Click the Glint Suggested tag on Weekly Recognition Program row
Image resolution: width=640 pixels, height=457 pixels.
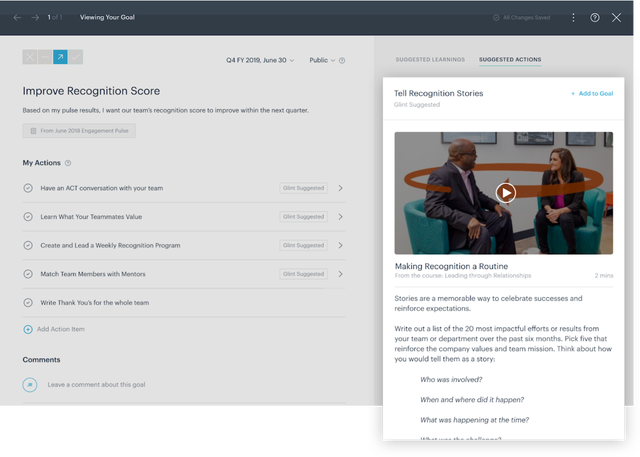[303, 245]
